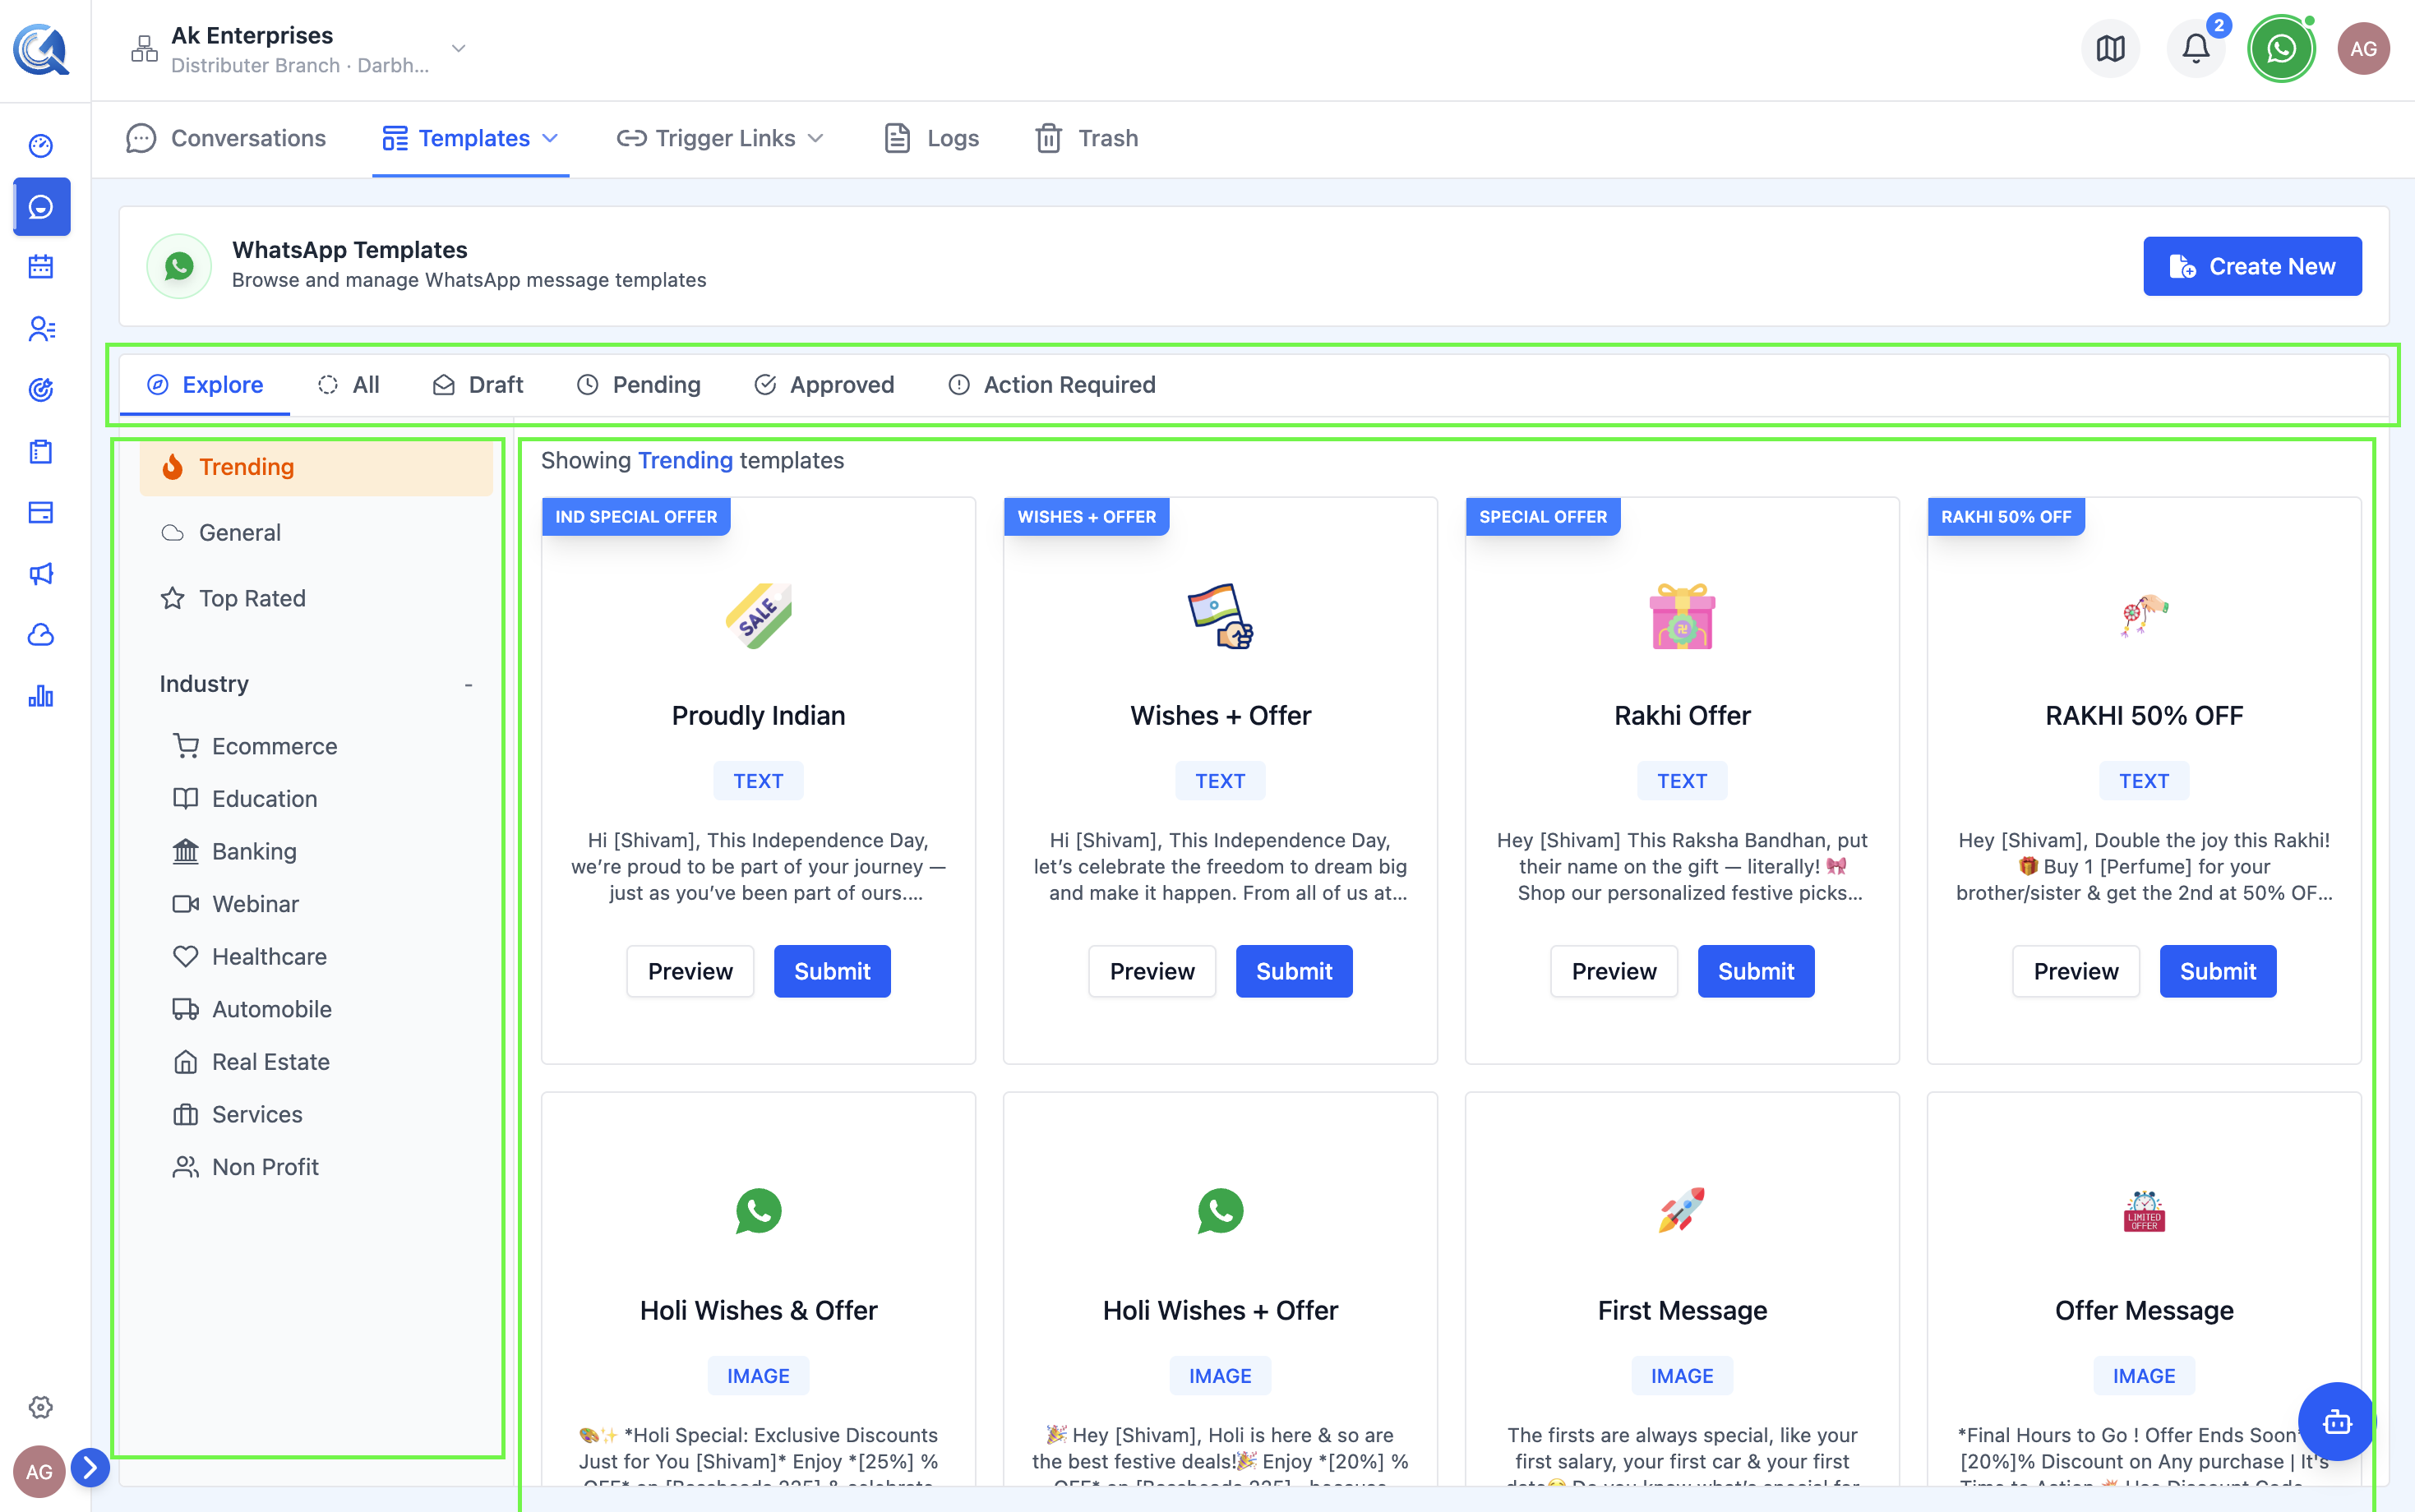Switch to the Action Required tab
Screen dimensions: 2415x1512
click(x=1052, y=385)
